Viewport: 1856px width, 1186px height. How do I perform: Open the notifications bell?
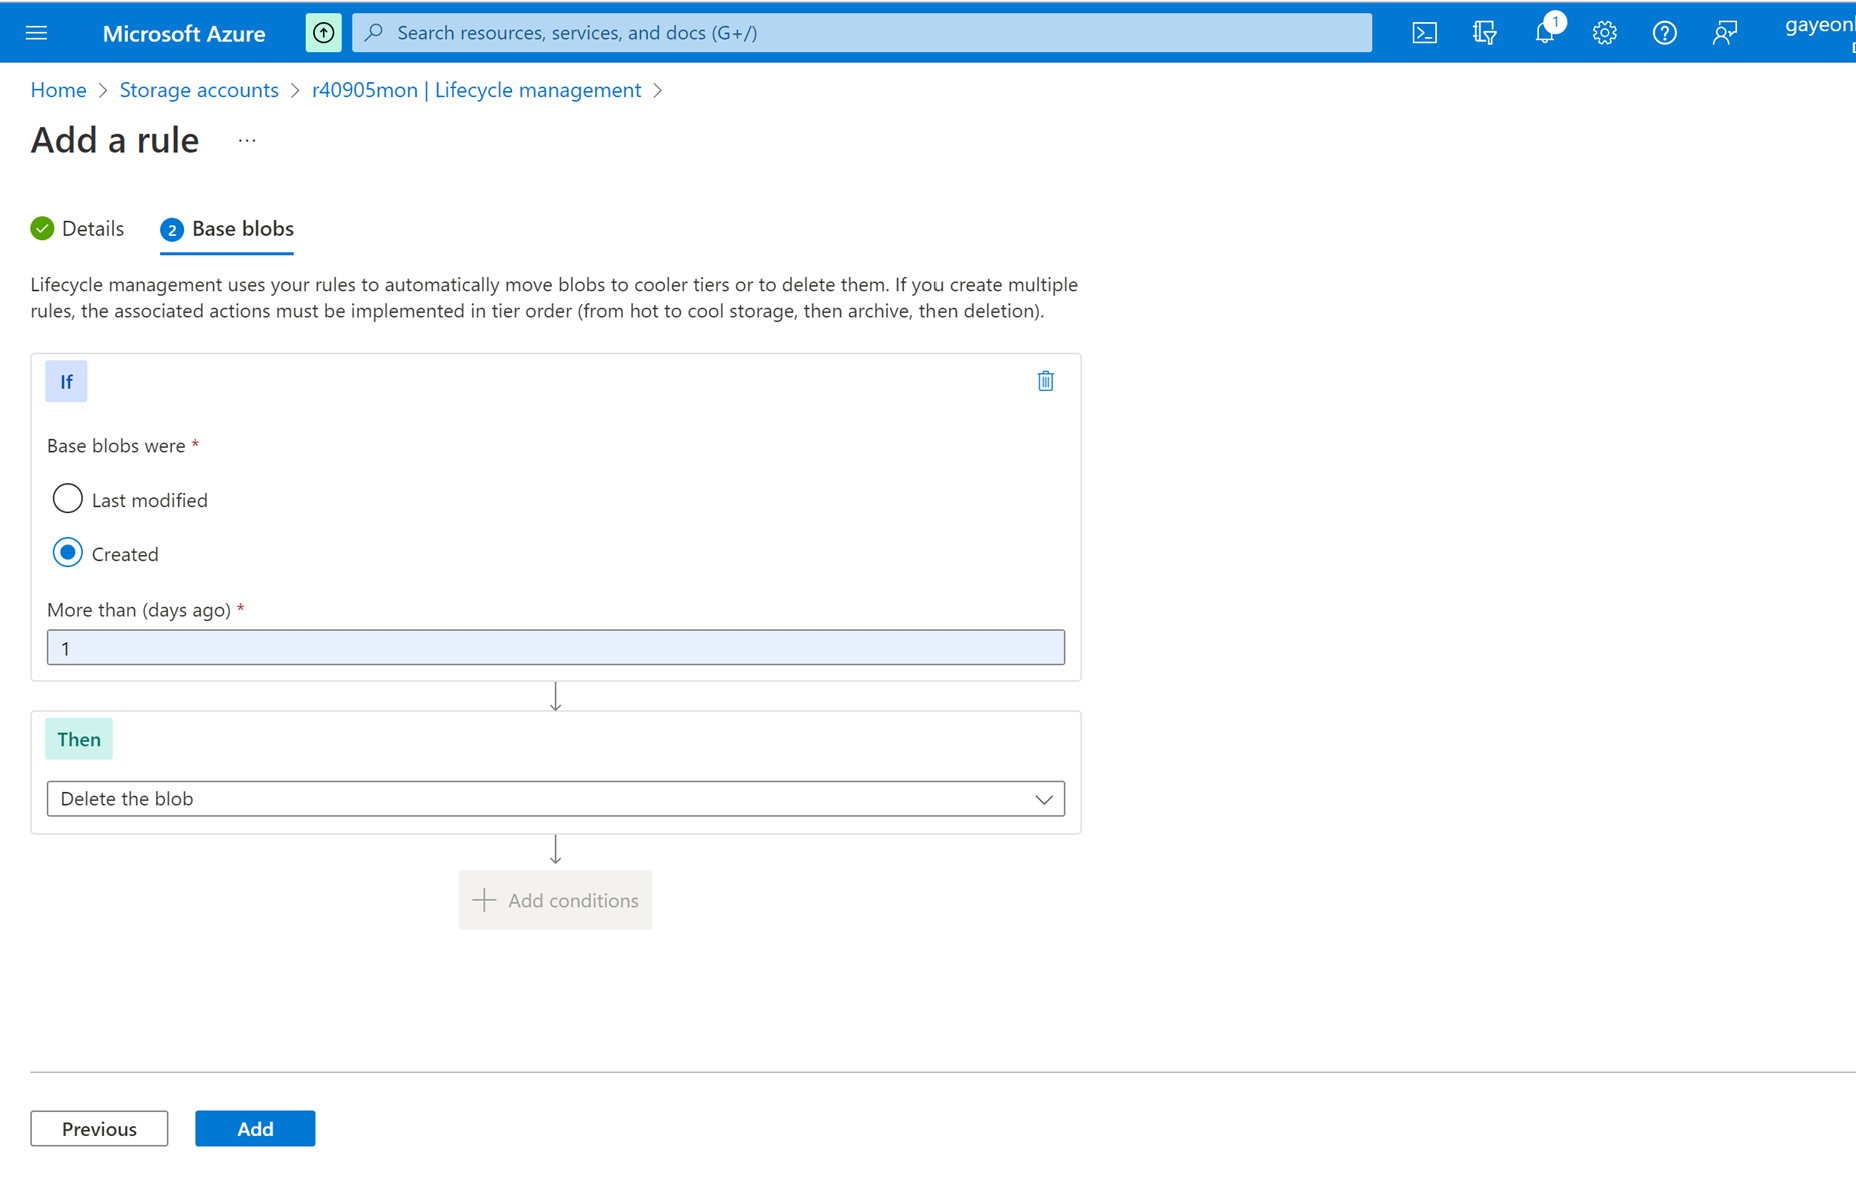click(1544, 33)
